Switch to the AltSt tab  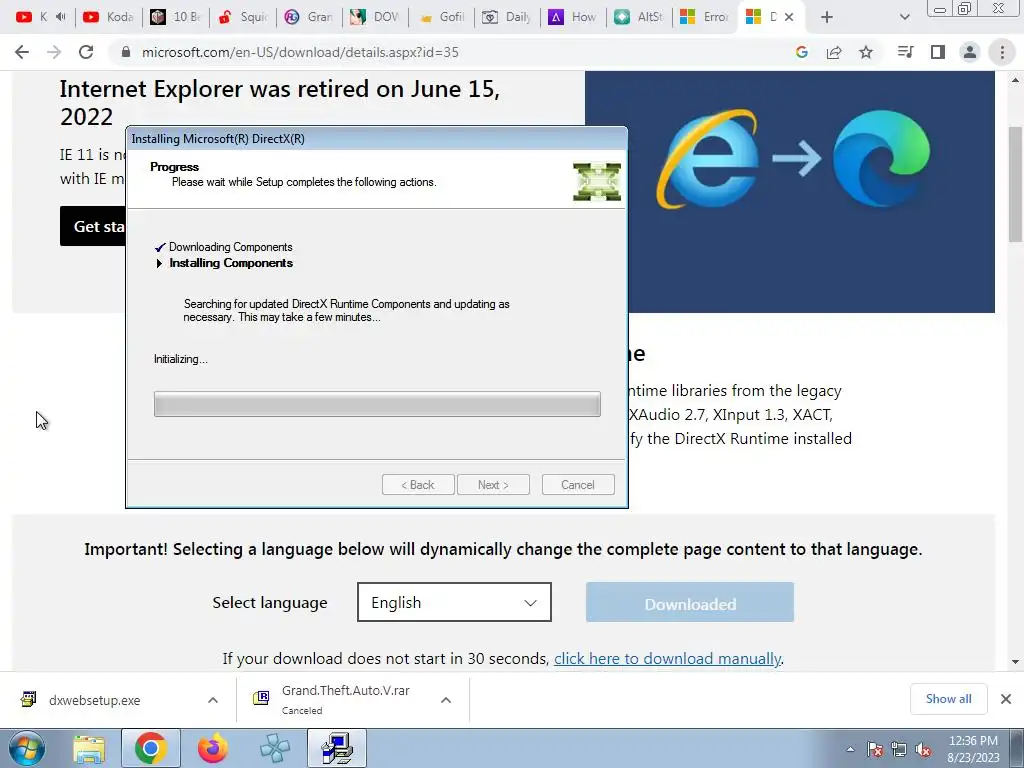tap(640, 17)
